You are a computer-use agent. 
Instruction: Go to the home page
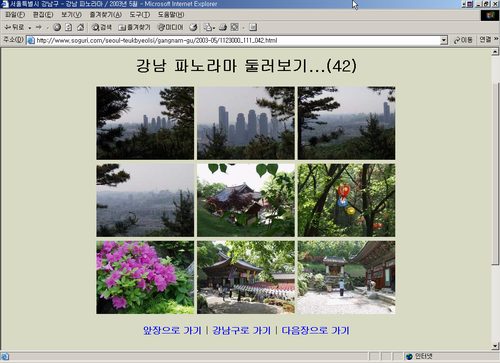[x=80, y=27]
